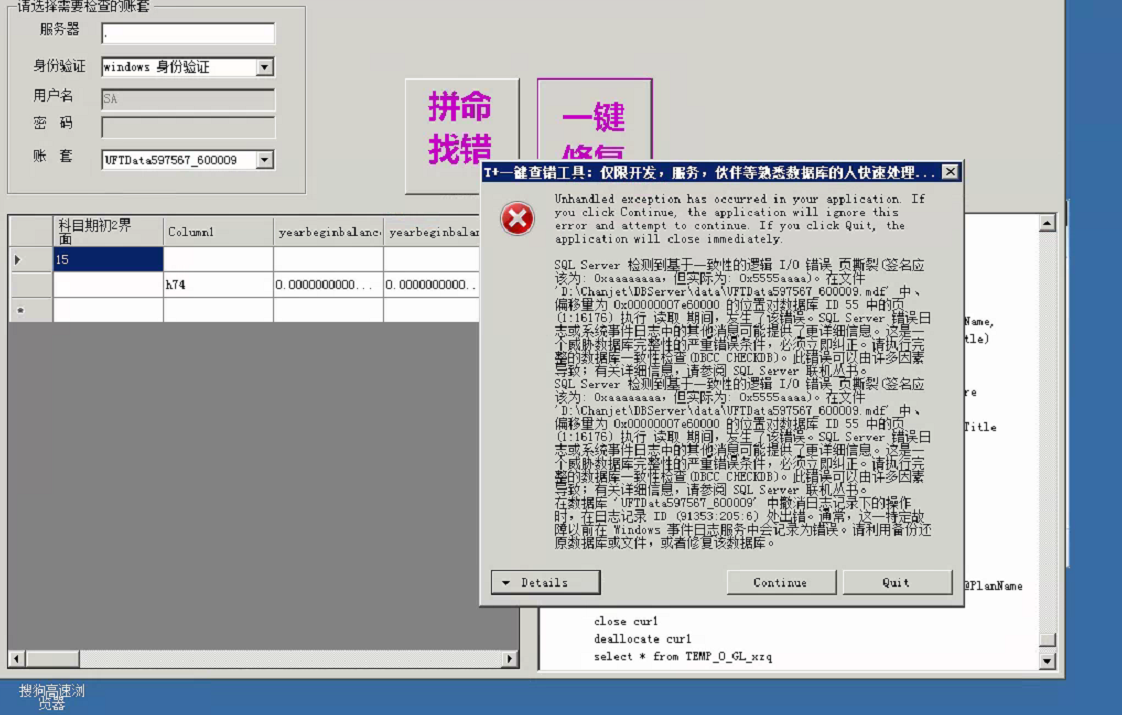Focus the 服务器 input field
Screen dimensions: 1122x715
[187, 33]
